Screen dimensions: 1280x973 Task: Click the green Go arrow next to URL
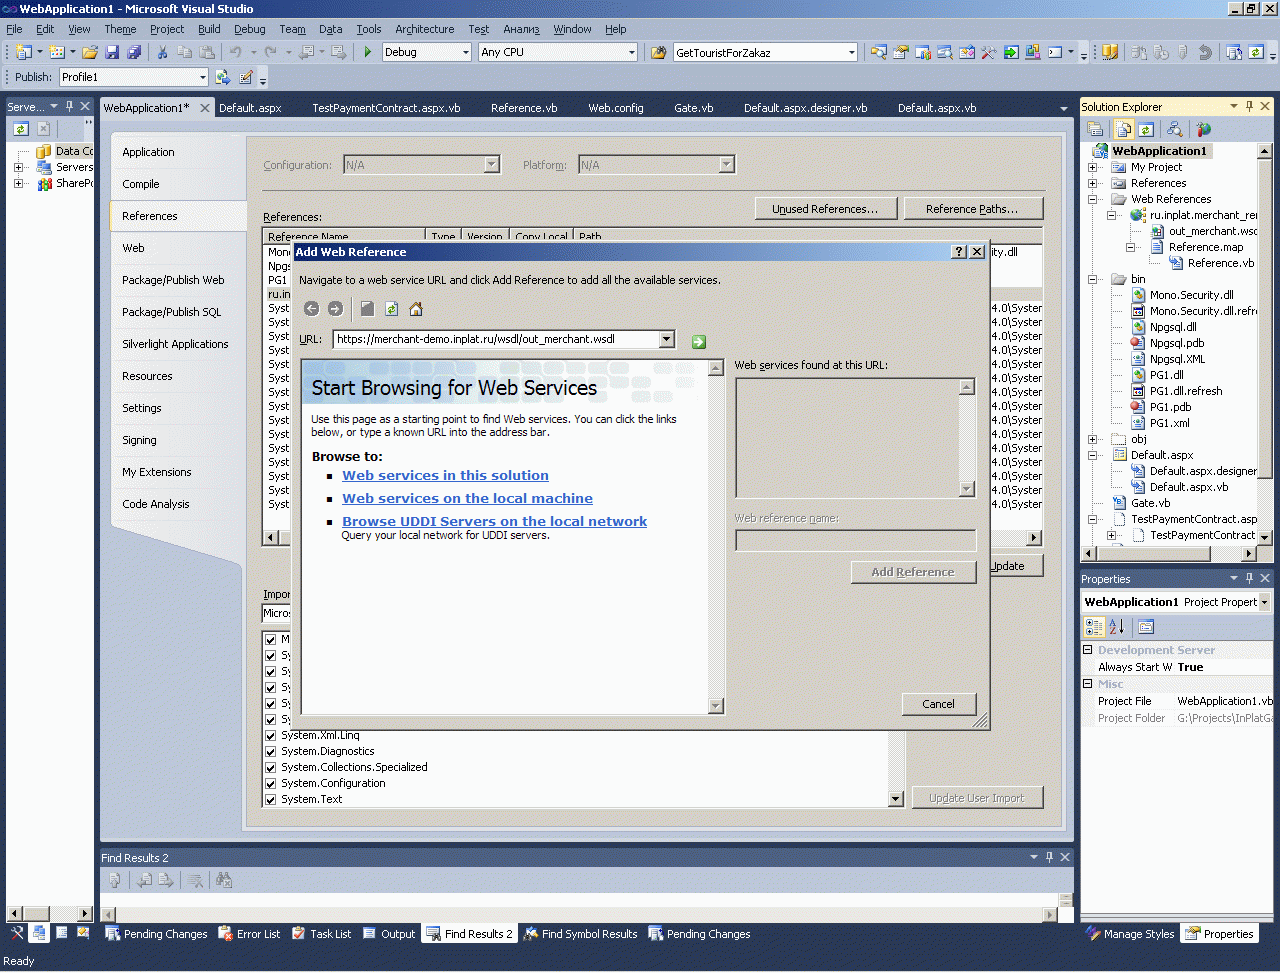(699, 342)
